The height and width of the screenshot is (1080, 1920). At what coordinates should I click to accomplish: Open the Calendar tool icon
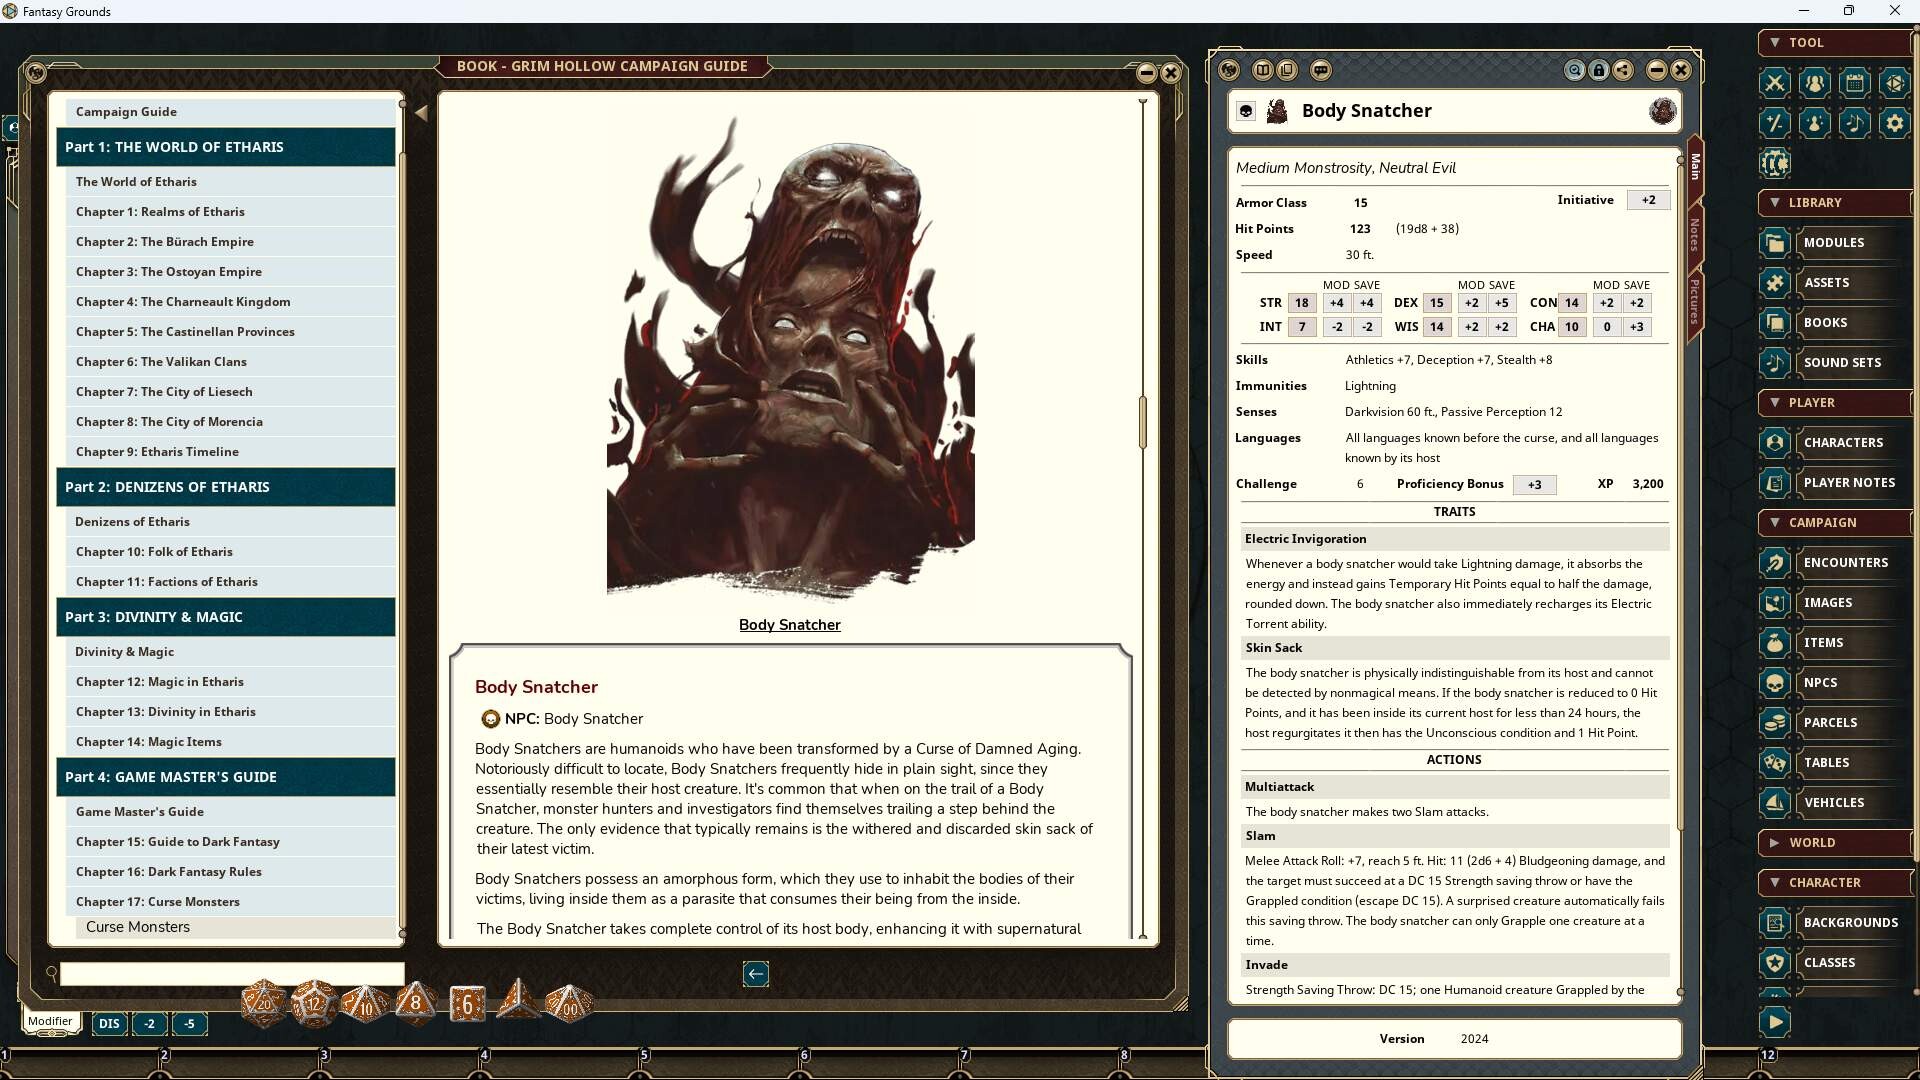(1854, 83)
